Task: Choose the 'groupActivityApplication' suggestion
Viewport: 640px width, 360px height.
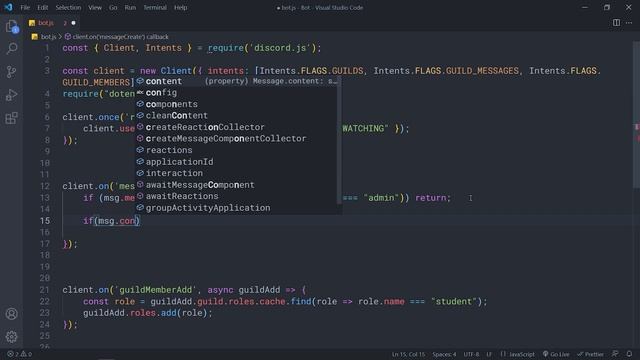Action: coord(238,208)
